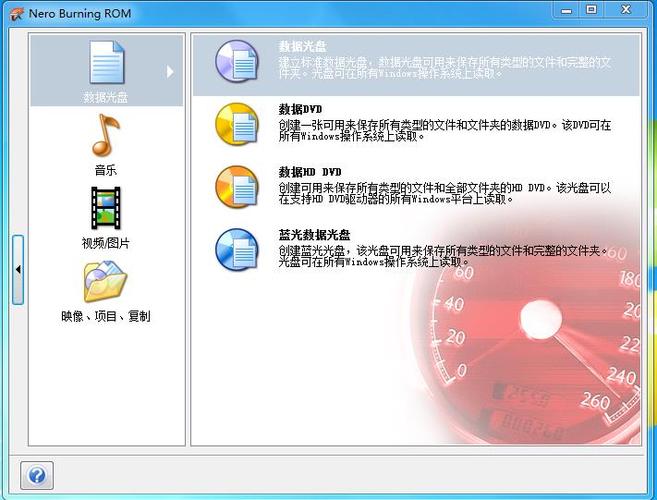Open the 音乐 music note category
The image size is (657, 500).
pos(106,134)
